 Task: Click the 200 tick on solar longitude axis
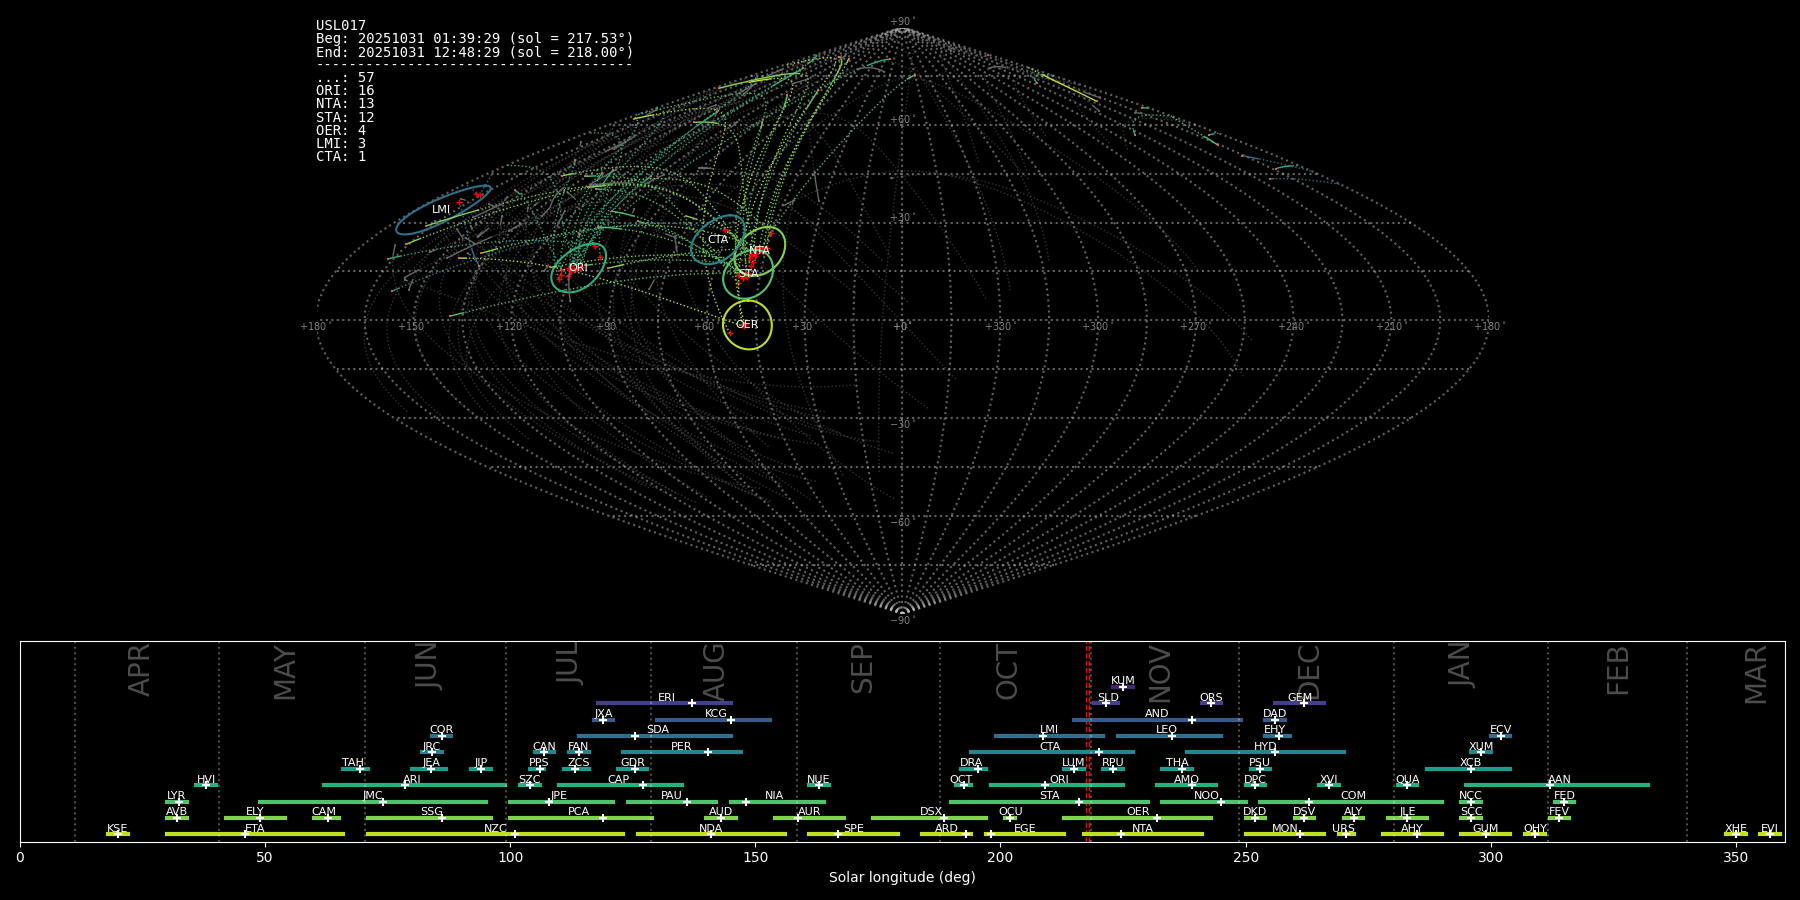(1000, 857)
